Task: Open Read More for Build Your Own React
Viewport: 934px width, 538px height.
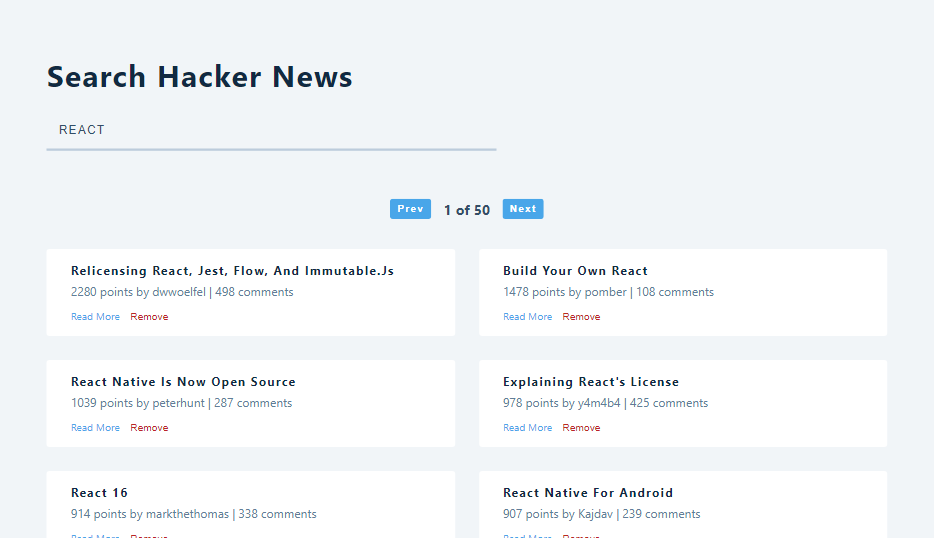Action: click(x=527, y=317)
